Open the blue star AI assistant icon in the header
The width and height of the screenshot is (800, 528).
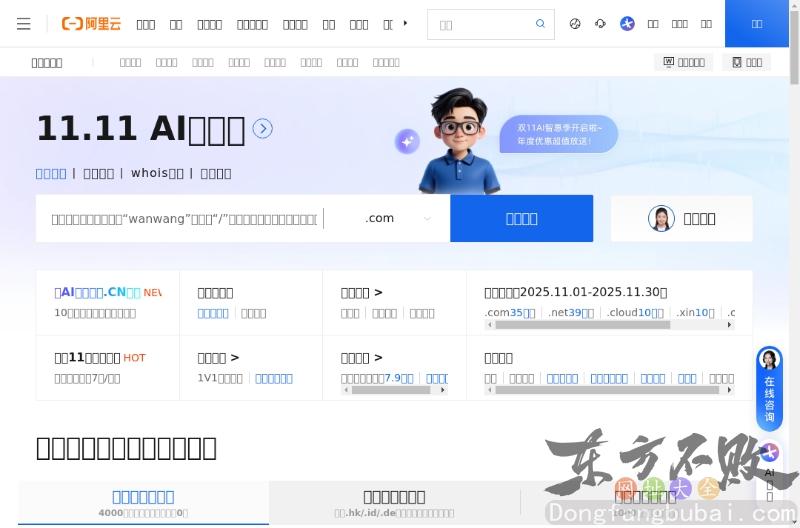[627, 23]
